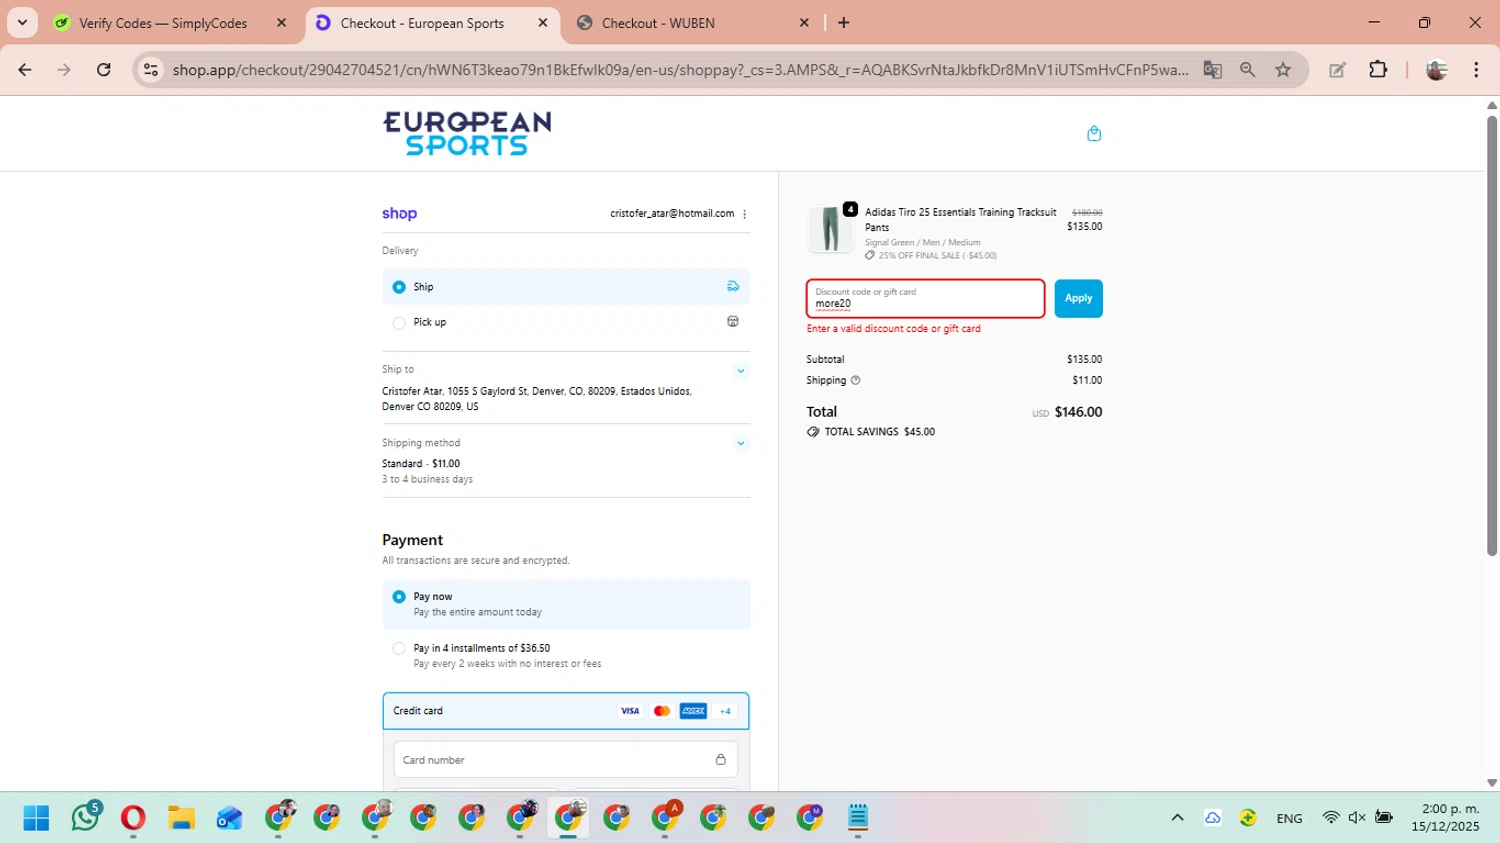The image size is (1500, 843).
Task: Show the +4 additional card types
Action: point(725,711)
